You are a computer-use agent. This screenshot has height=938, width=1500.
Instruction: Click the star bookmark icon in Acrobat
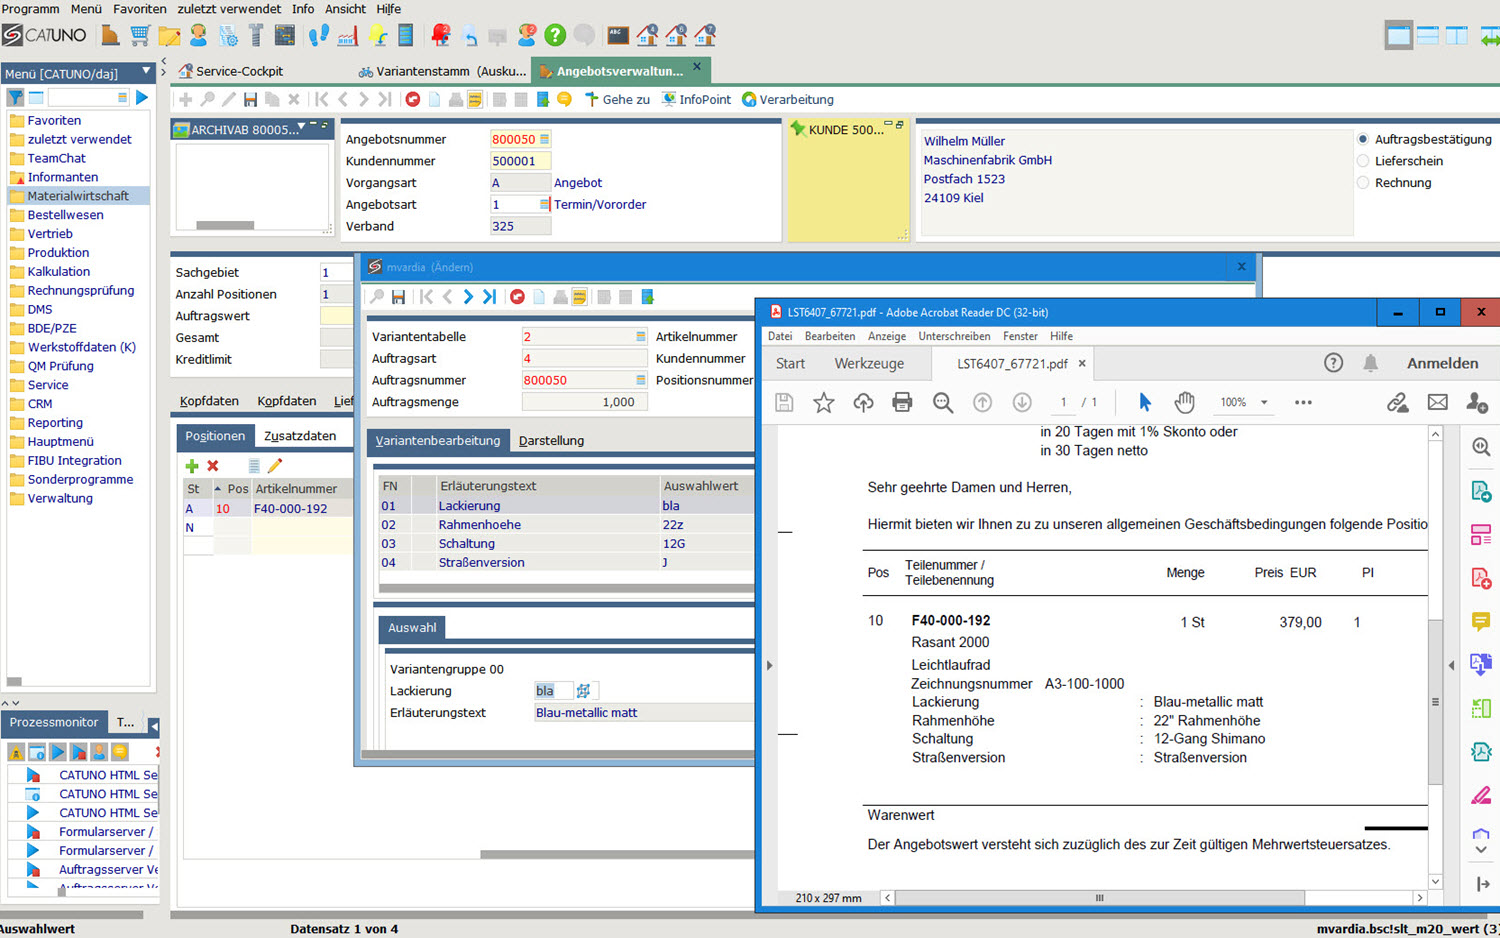pyautogui.click(x=823, y=402)
